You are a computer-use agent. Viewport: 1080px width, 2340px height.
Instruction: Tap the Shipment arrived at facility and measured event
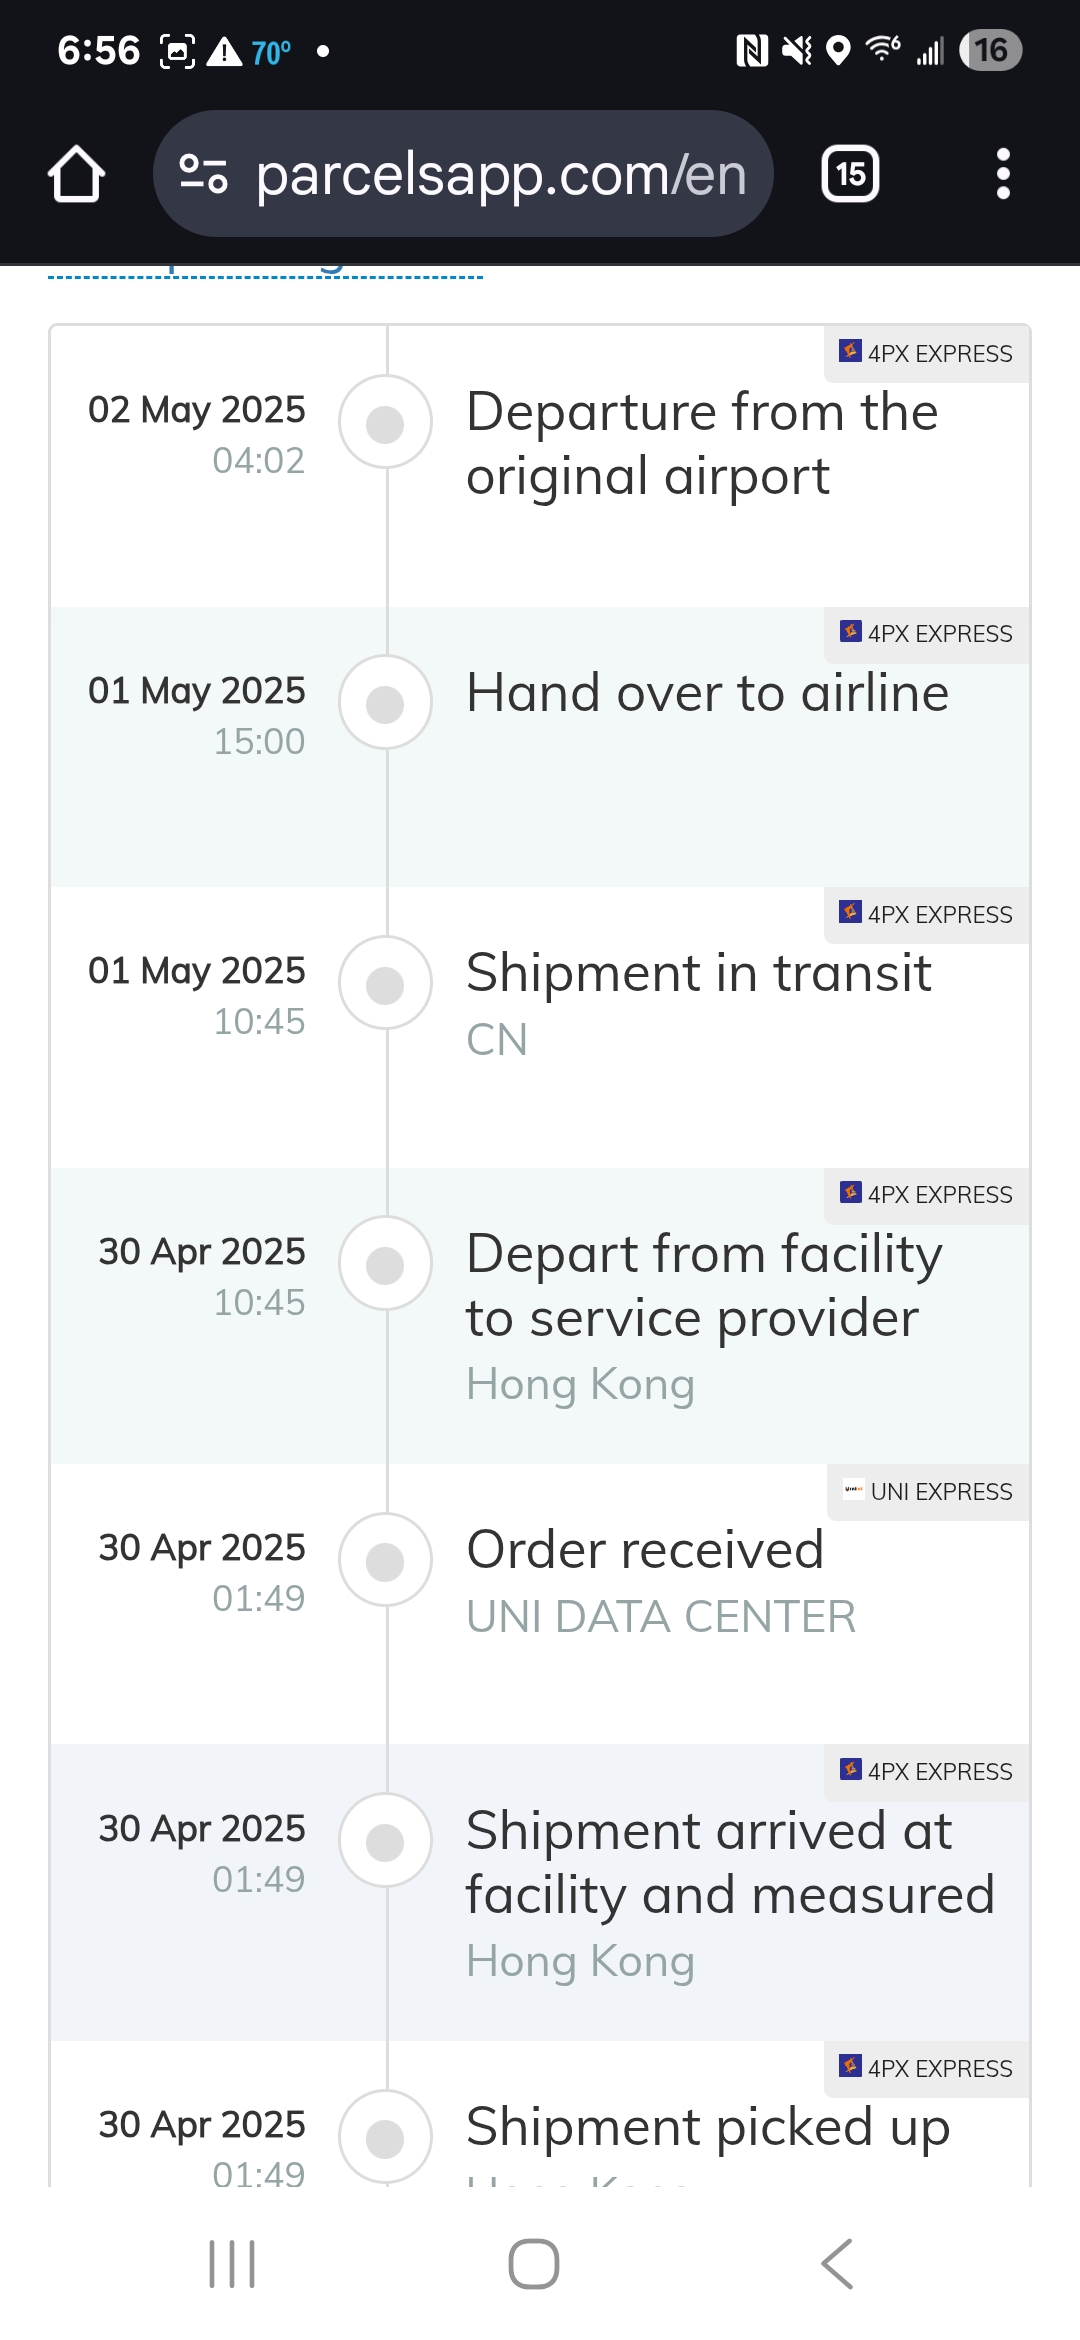[540, 1893]
